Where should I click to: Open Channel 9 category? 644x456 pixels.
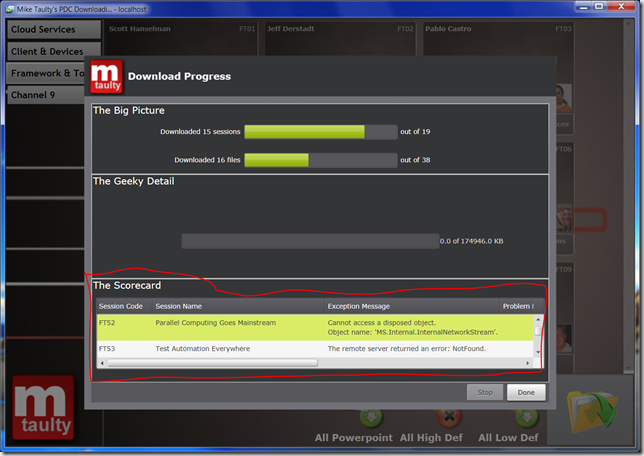46,95
